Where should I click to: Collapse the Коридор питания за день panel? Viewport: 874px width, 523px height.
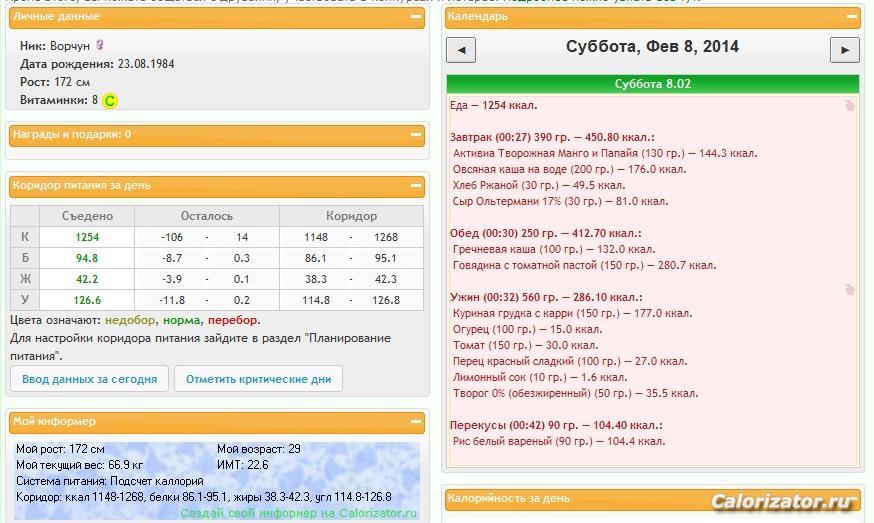tap(416, 185)
